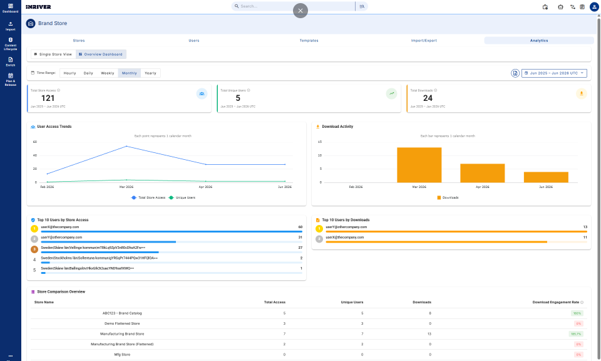Screen dimensions: 601x361
Task: Click userY@othercompany.com downloads progress bar
Action: [456, 231]
